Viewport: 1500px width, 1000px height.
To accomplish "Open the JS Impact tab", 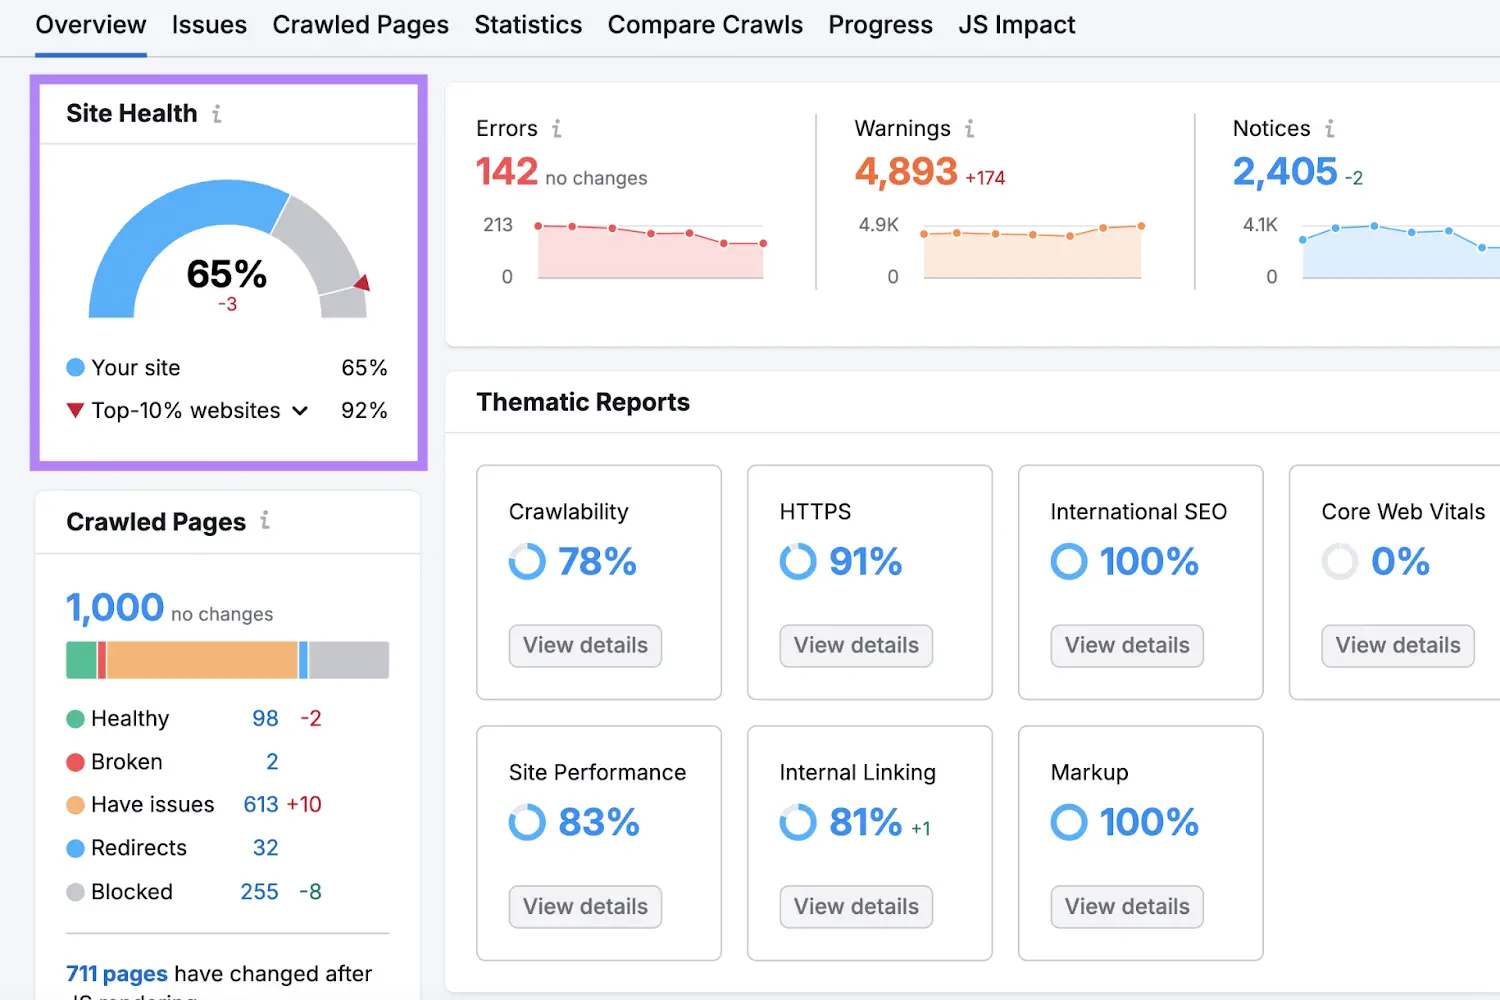I will click(x=1016, y=25).
